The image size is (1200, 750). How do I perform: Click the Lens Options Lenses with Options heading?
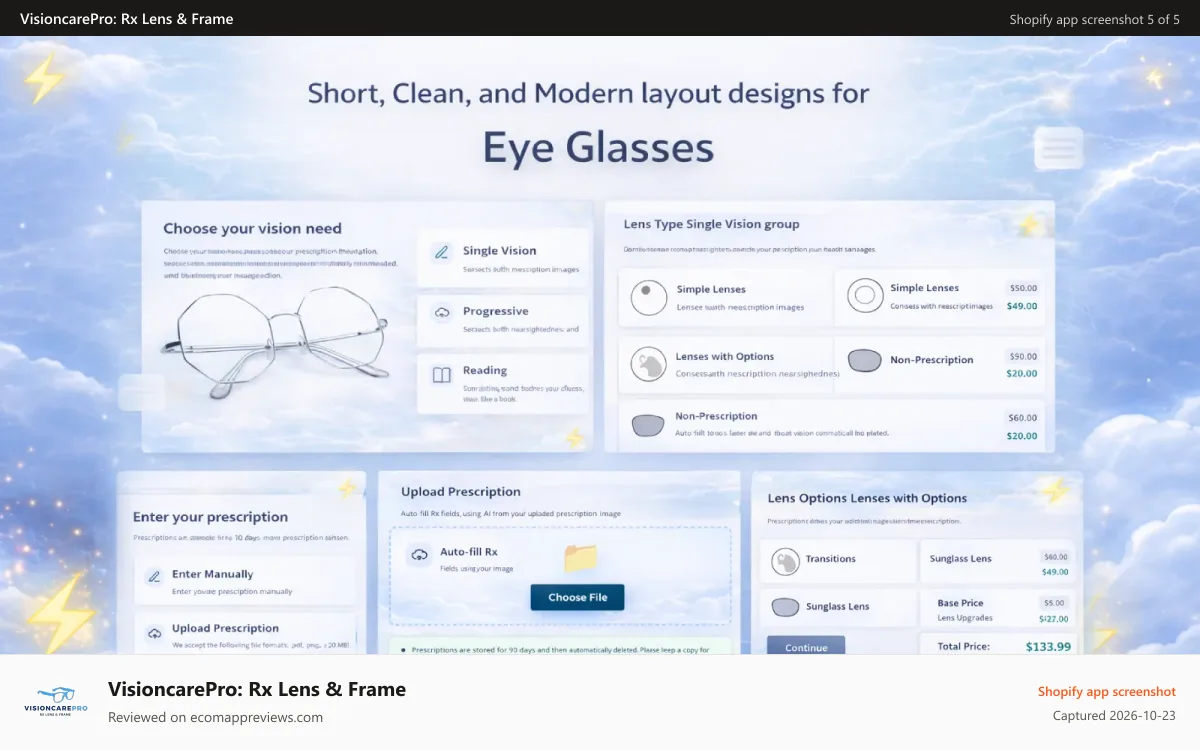[x=867, y=498]
